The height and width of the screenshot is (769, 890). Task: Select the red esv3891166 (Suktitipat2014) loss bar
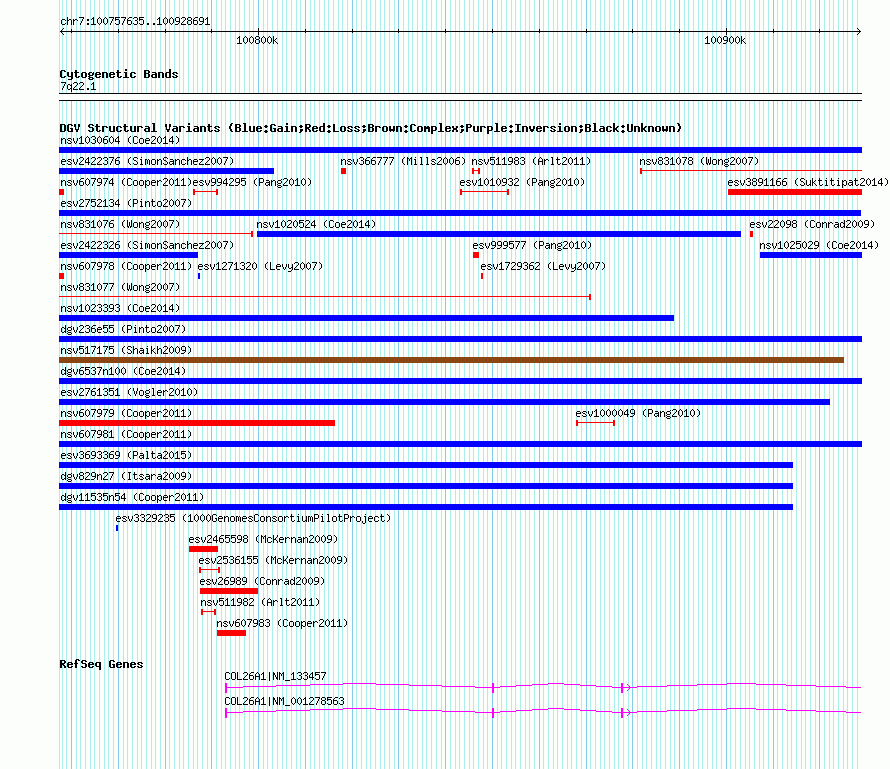click(x=794, y=192)
